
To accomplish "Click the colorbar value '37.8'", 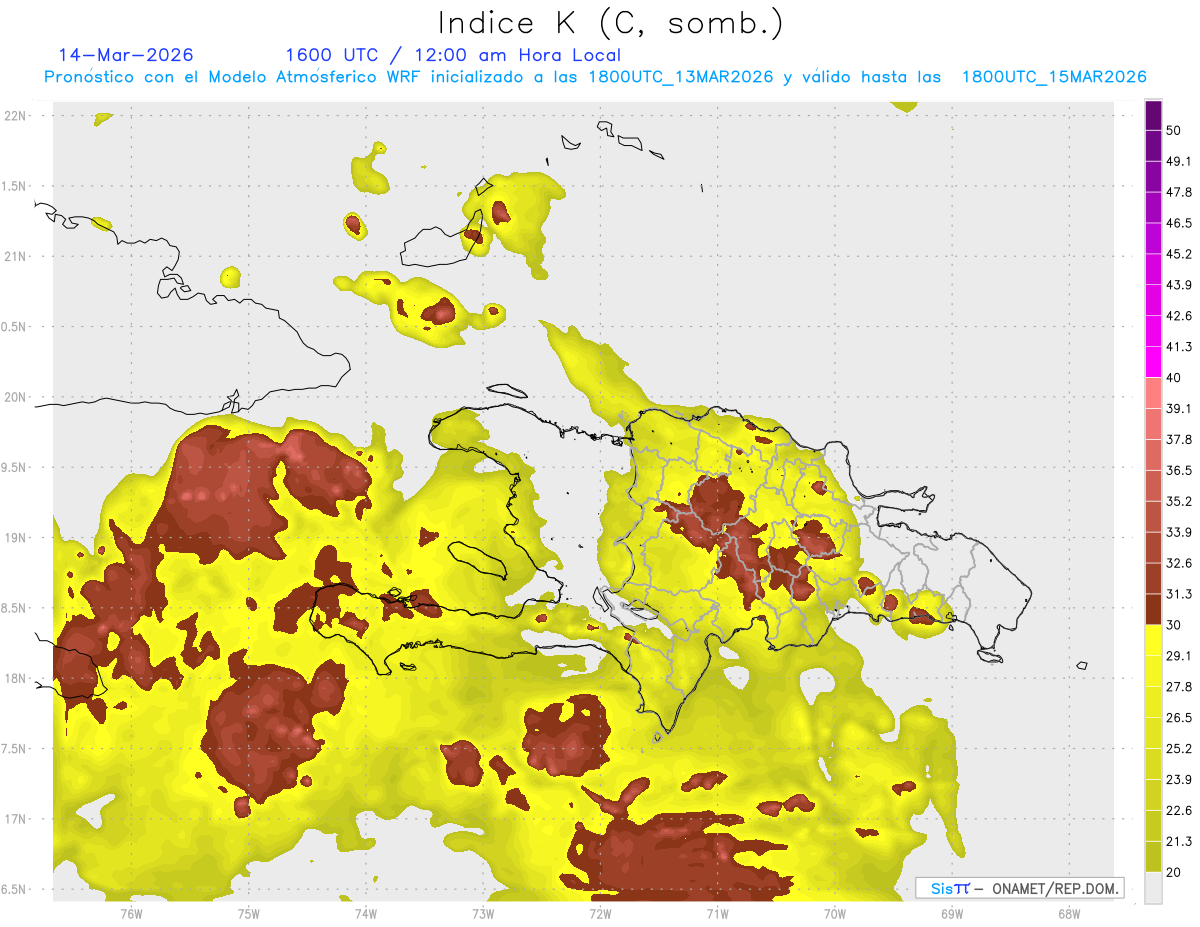I will [x=1179, y=439].
